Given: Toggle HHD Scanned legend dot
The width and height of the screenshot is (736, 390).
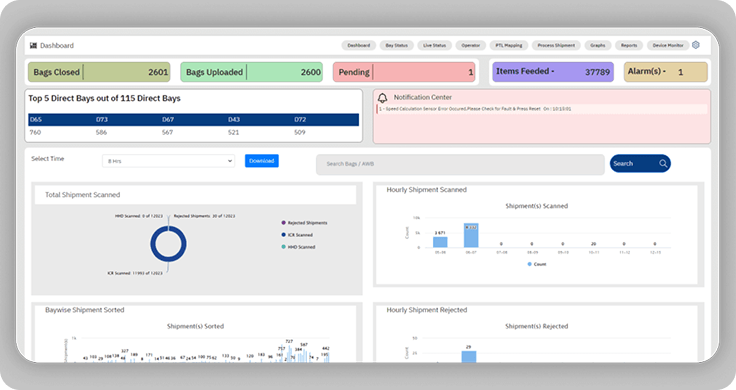Looking at the screenshot, I should coord(284,247).
